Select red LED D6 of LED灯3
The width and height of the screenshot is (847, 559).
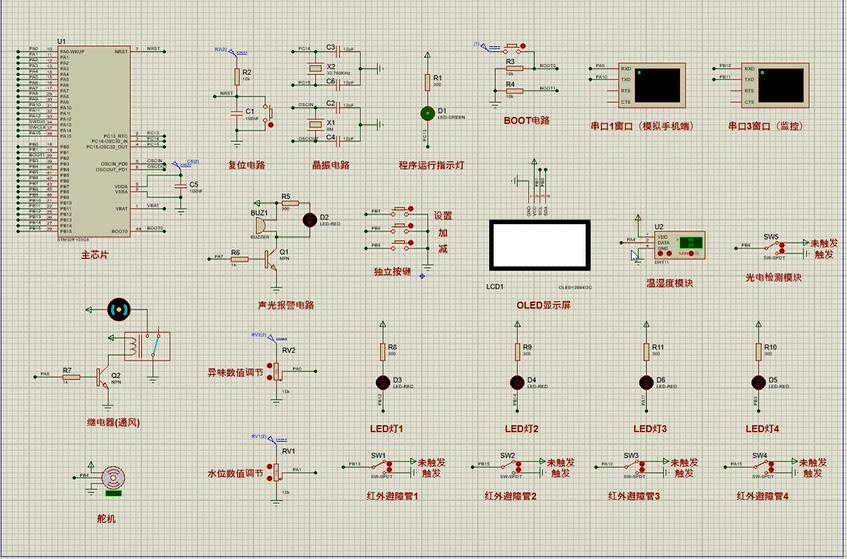(x=647, y=382)
